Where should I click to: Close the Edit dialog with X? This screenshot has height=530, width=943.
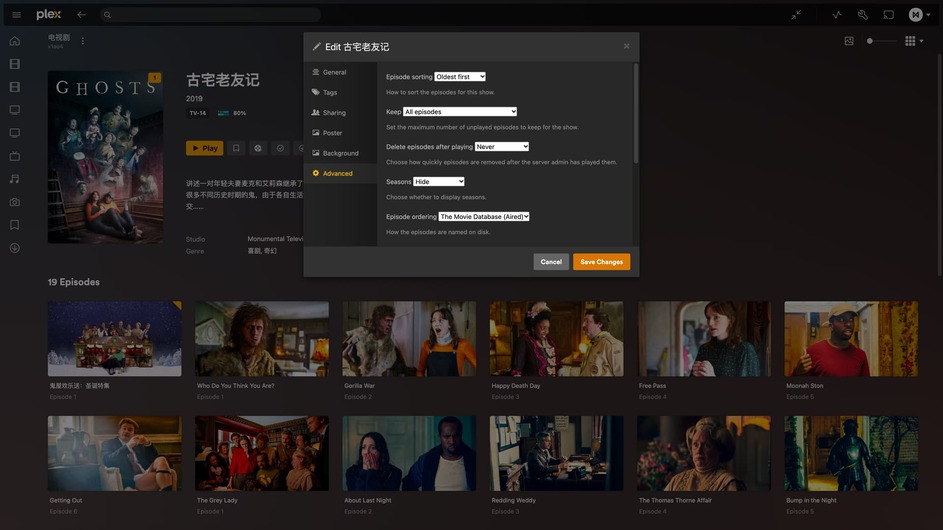click(627, 46)
